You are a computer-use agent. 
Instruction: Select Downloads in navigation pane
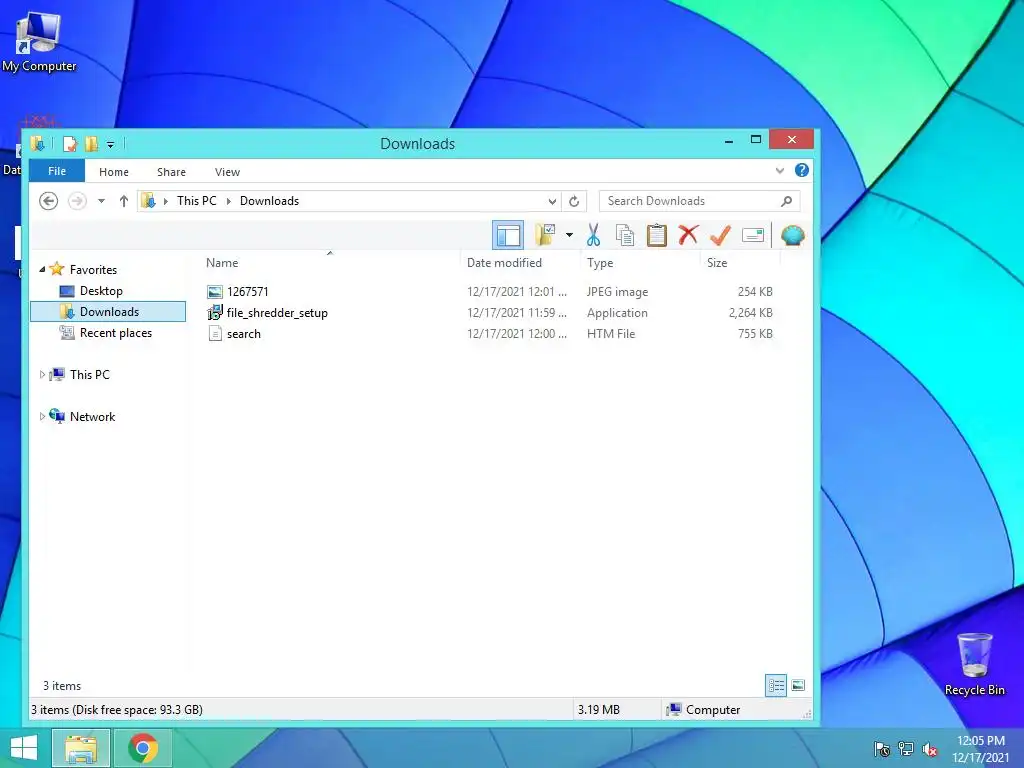tap(108, 312)
